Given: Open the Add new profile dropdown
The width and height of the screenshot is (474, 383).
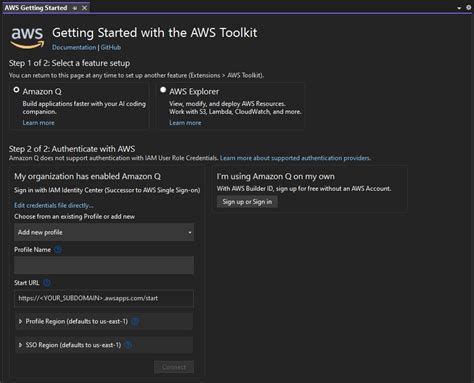Looking at the screenshot, I should tap(104, 232).
